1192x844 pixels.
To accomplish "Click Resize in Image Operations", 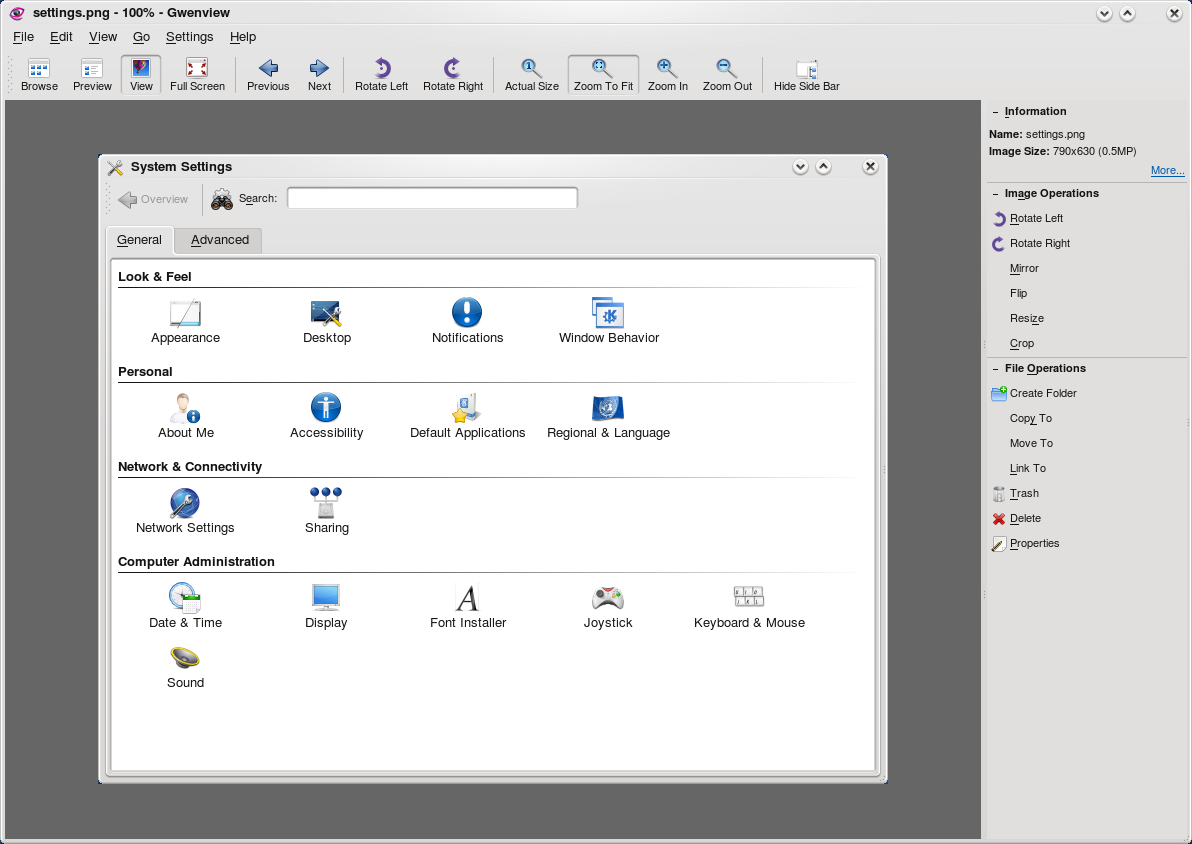I will 1026,319.
